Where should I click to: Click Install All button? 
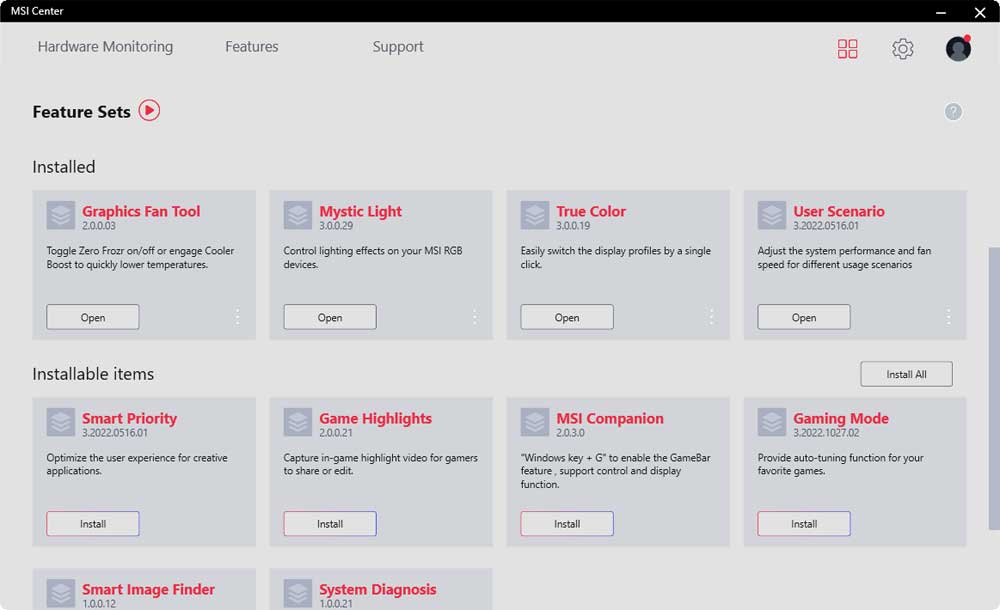tap(906, 374)
